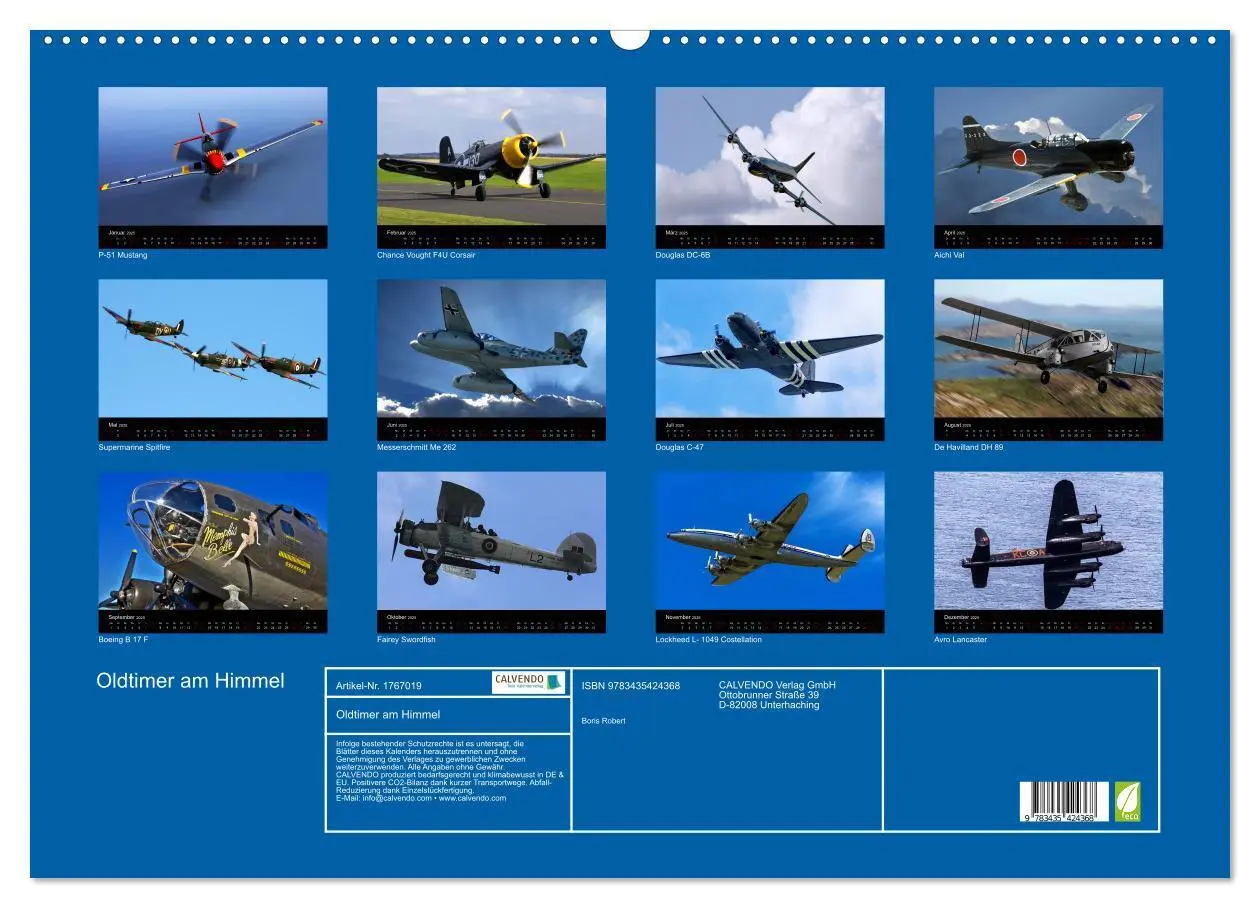Click the Lockheed Constellation photo thumbnail
Image resolution: width=1260 pixels, height=908 pixels.
(x=770, y=541)
